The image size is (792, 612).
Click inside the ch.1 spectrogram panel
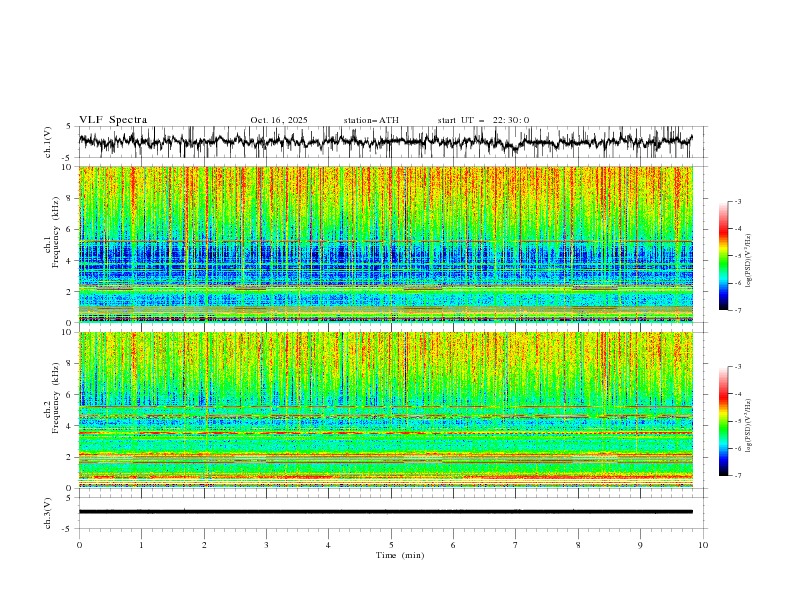[385, 244]
